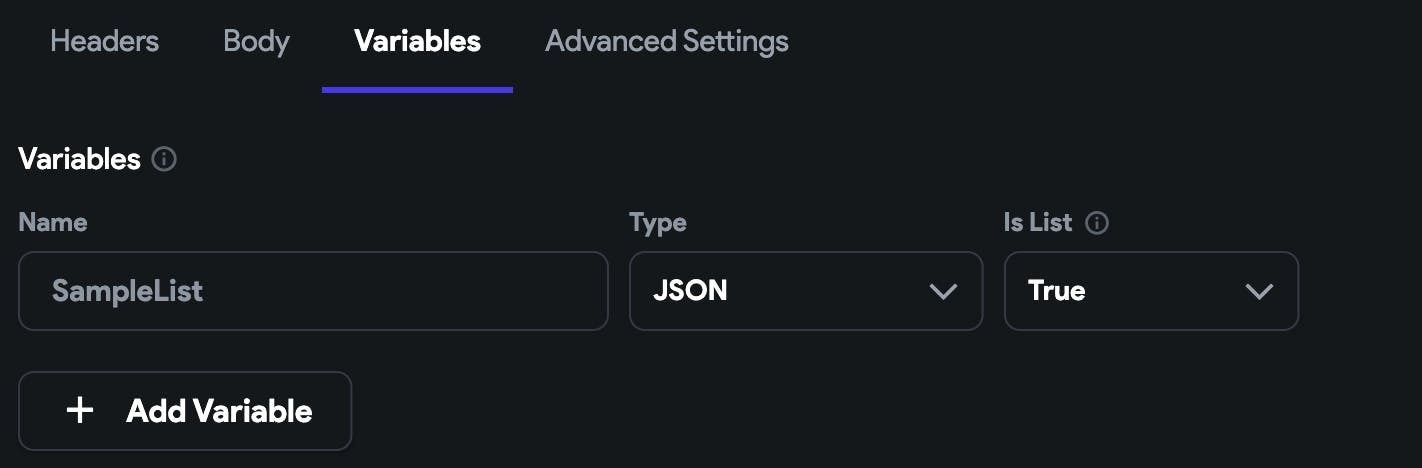1422x468 pixels.
Task: Click the True value text in Is List
Action: 1057,291
